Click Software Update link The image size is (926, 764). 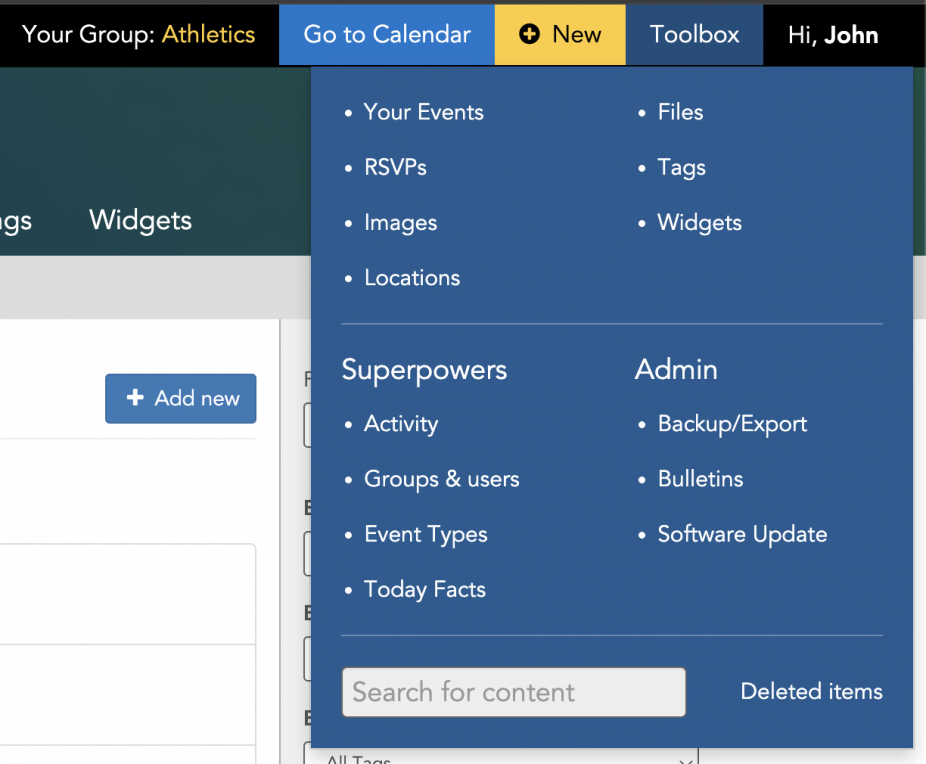coord(742,534)
